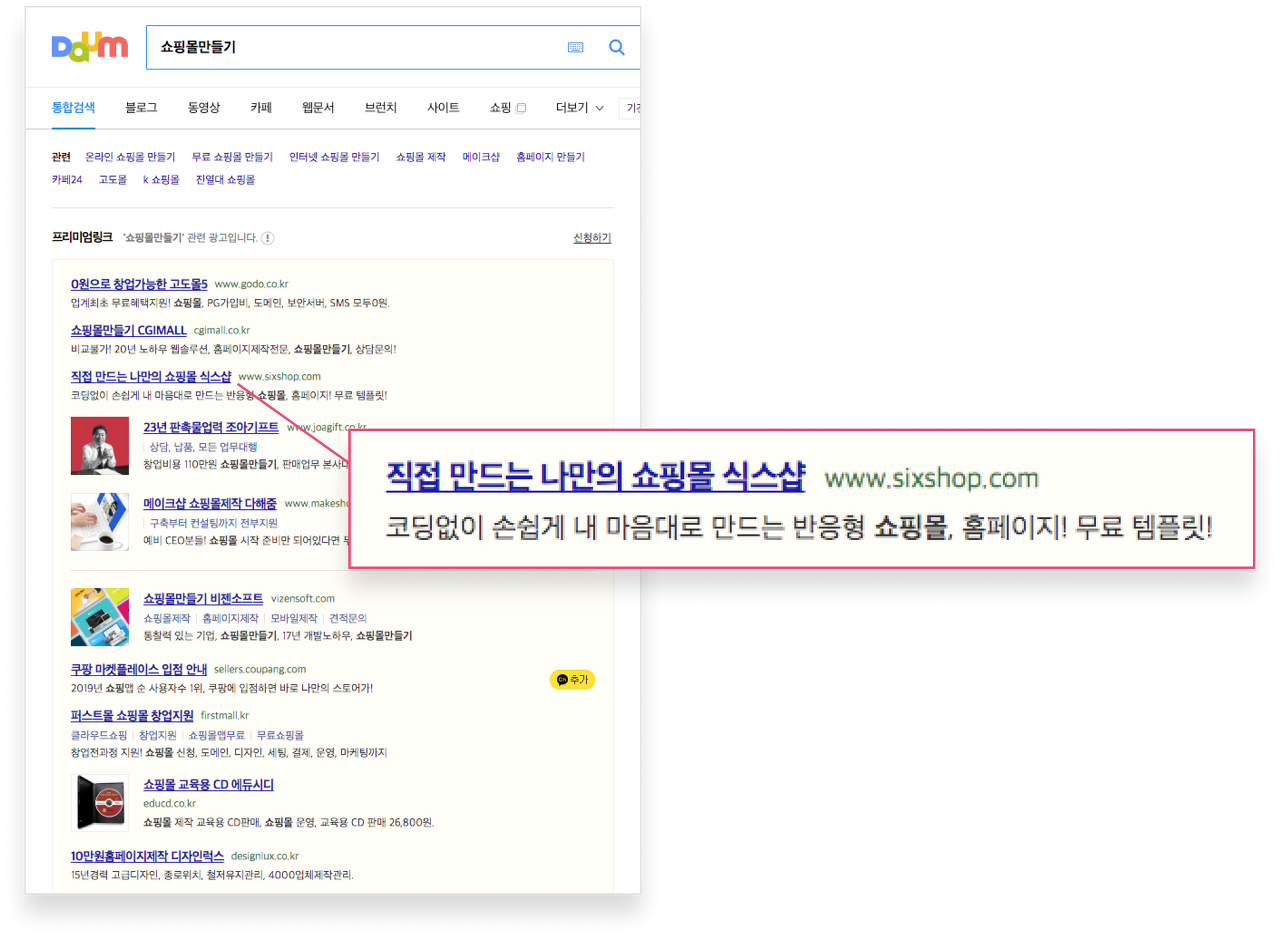1280x938 pixels.
Task: Click the sellers.coupang.com URL text
Action: 260,669
